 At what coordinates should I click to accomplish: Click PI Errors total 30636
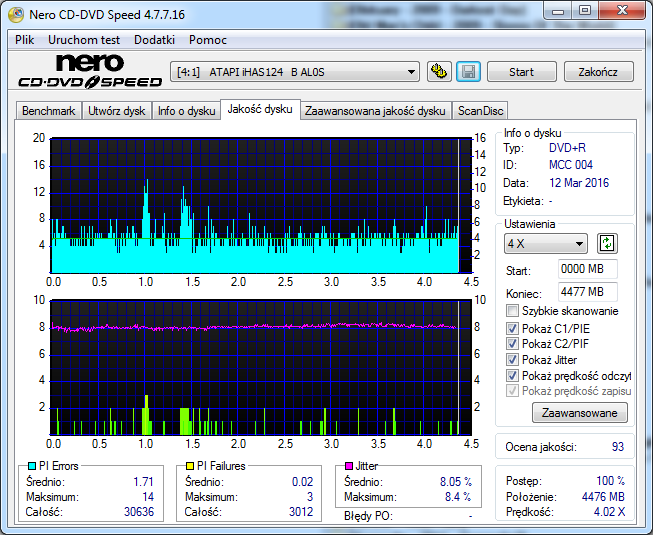pos(139,512)
